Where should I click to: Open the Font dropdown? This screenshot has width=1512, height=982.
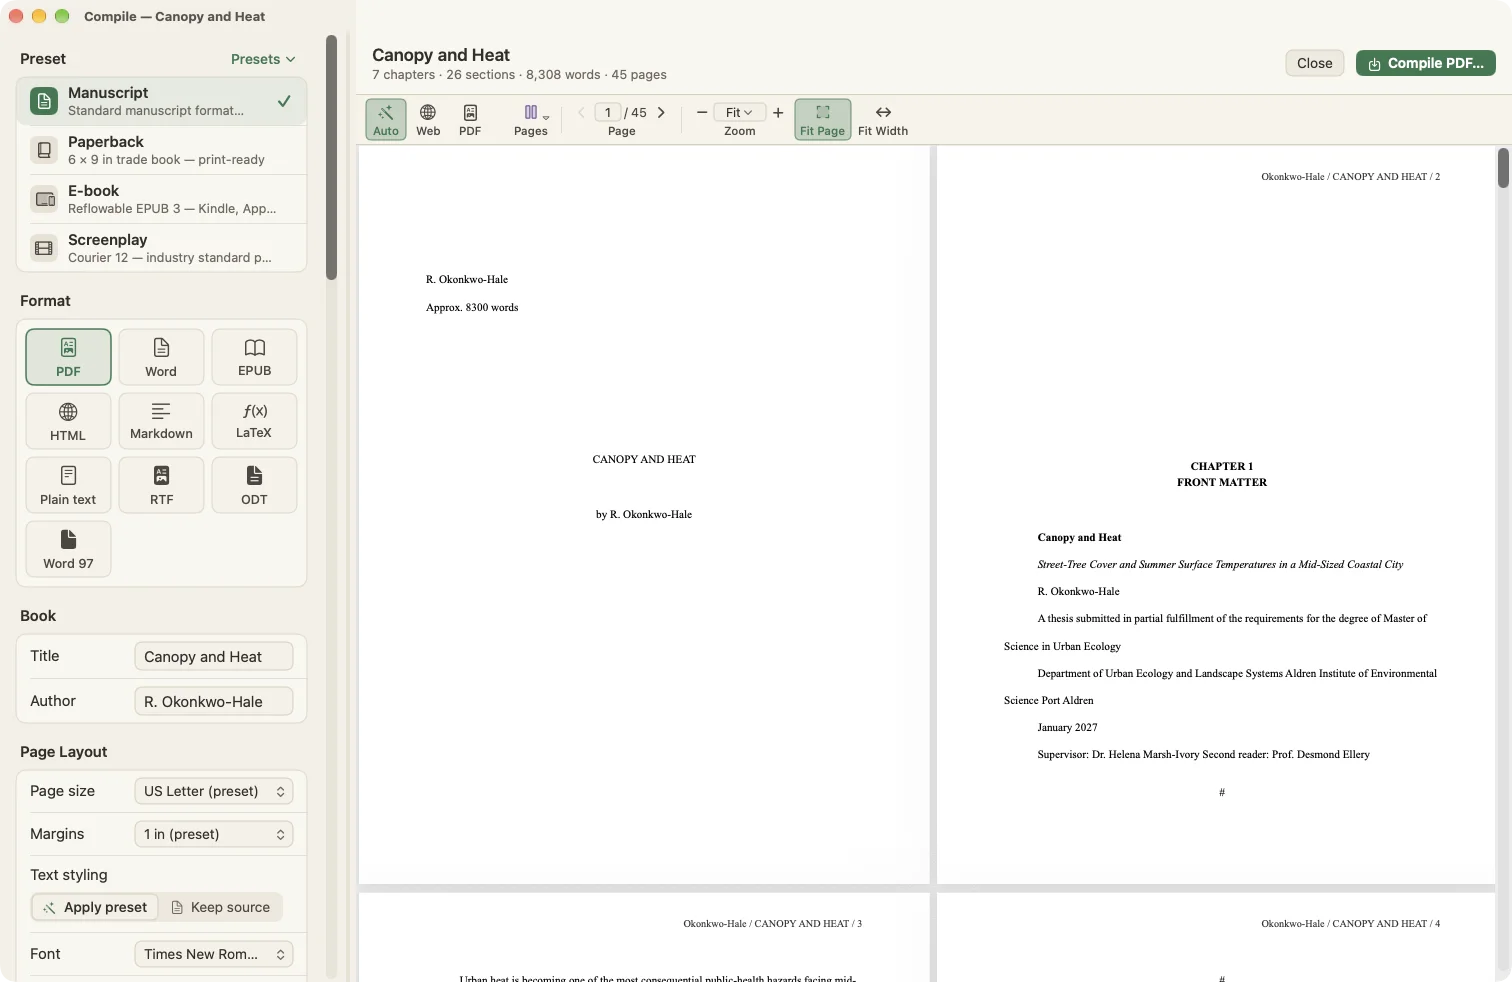(x=213, y=954)
